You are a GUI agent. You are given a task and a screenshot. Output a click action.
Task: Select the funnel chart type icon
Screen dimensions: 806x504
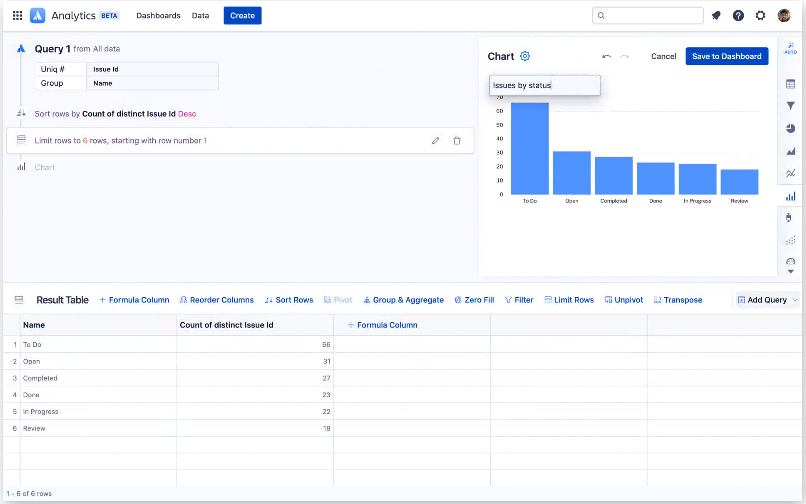[x=791, y=106]
